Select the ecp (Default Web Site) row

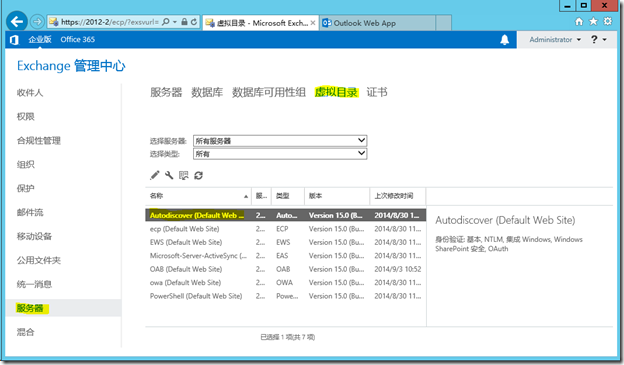point(285,229)
